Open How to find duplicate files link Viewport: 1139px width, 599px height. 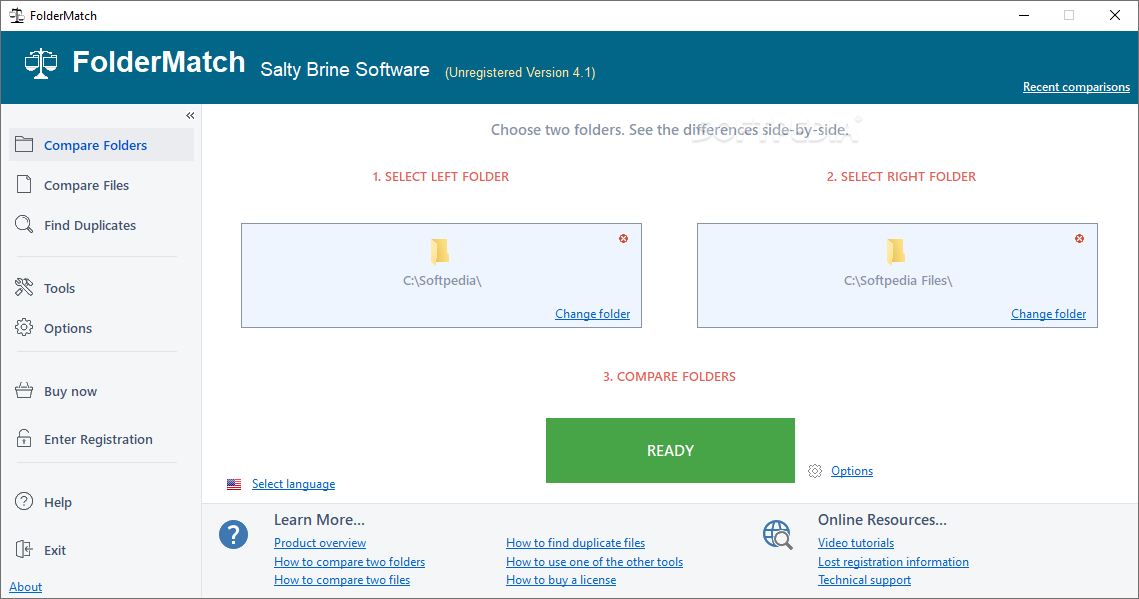tap(575, 542)
